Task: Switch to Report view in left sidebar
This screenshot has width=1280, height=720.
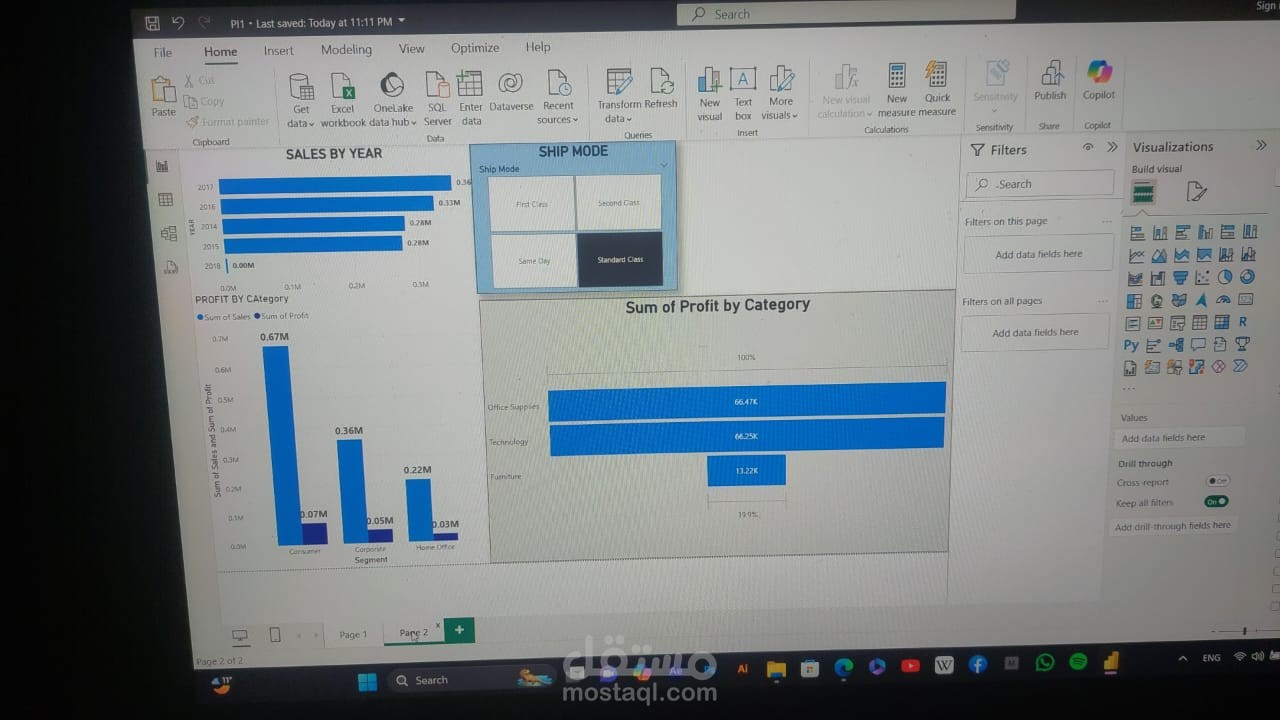Action: tap(162, 166)
